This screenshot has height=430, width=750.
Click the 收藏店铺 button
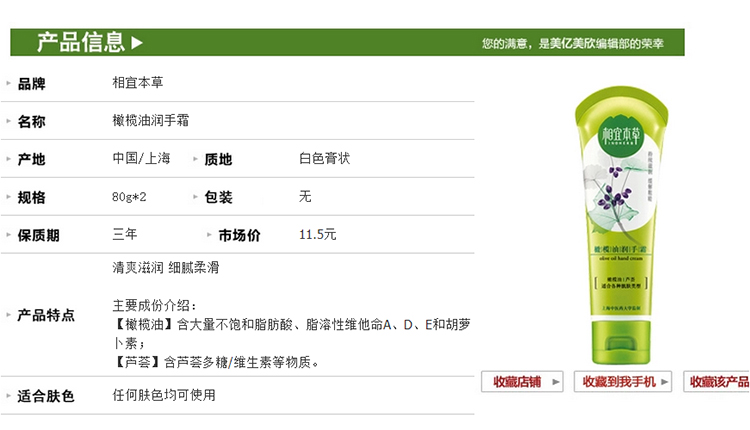click(x=522, y=382)
